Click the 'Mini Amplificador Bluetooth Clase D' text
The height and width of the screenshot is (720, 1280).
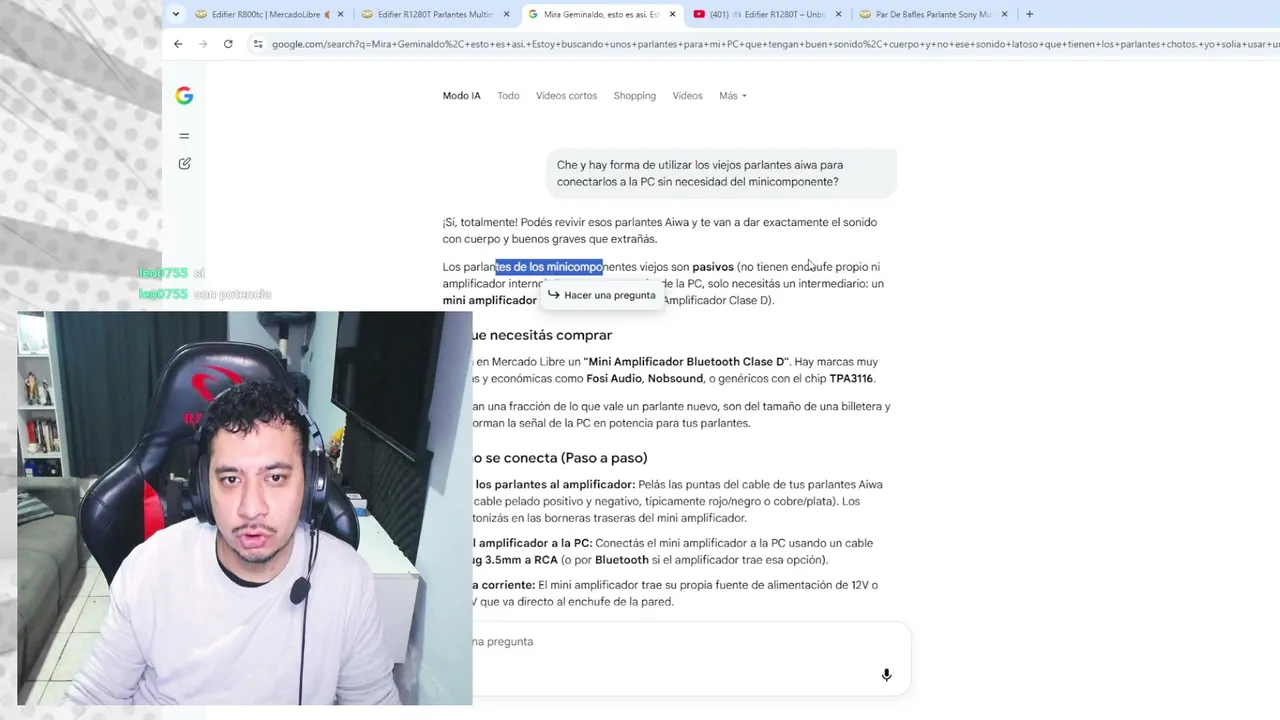686,362
